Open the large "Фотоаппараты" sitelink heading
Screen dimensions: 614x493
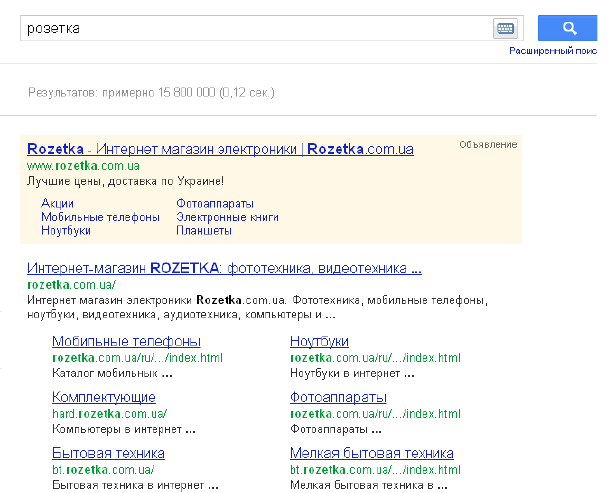338,397
